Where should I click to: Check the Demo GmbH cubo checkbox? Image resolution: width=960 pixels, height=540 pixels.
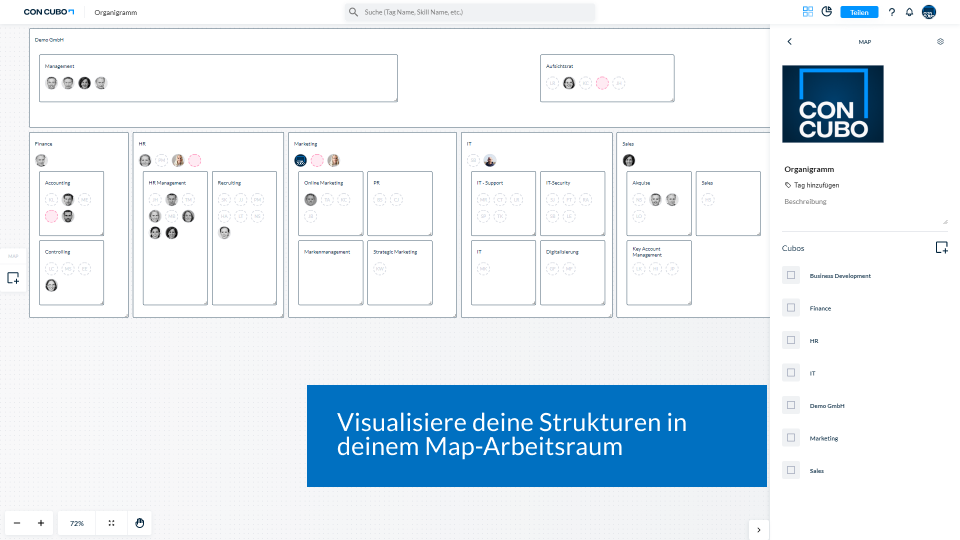point(791,405)
